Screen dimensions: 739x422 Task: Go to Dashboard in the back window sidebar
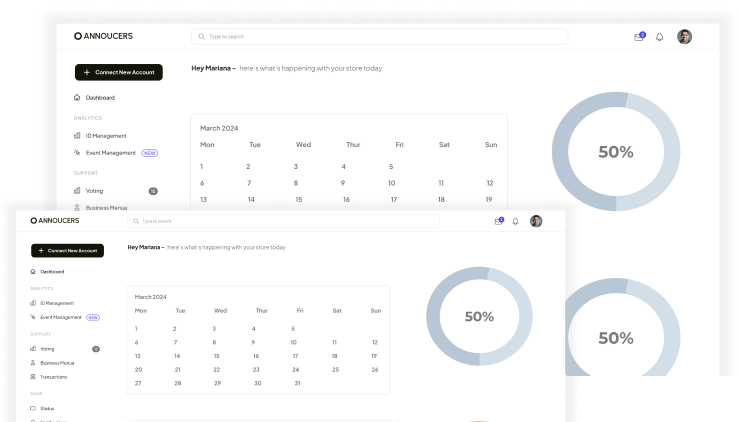point(99,98)
